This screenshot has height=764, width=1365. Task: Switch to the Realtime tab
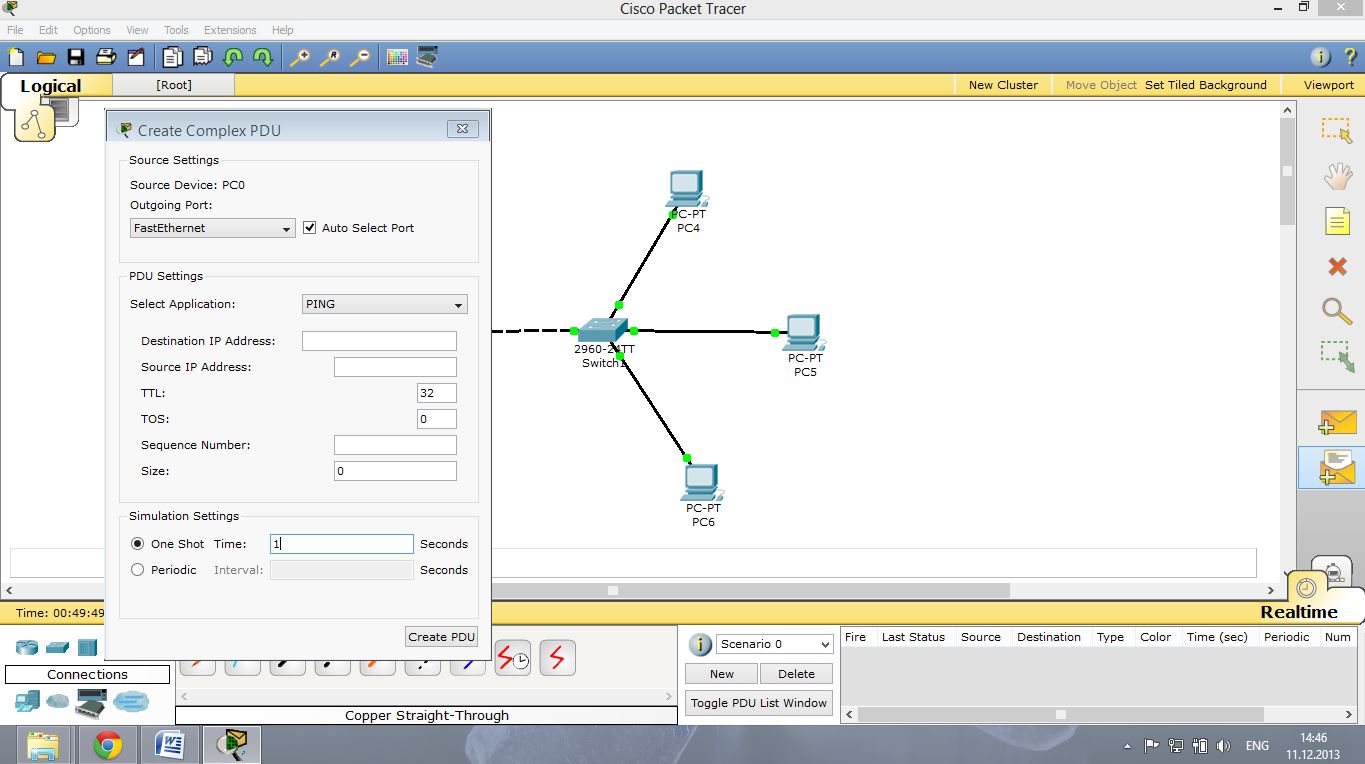(x=1299, y=612)
